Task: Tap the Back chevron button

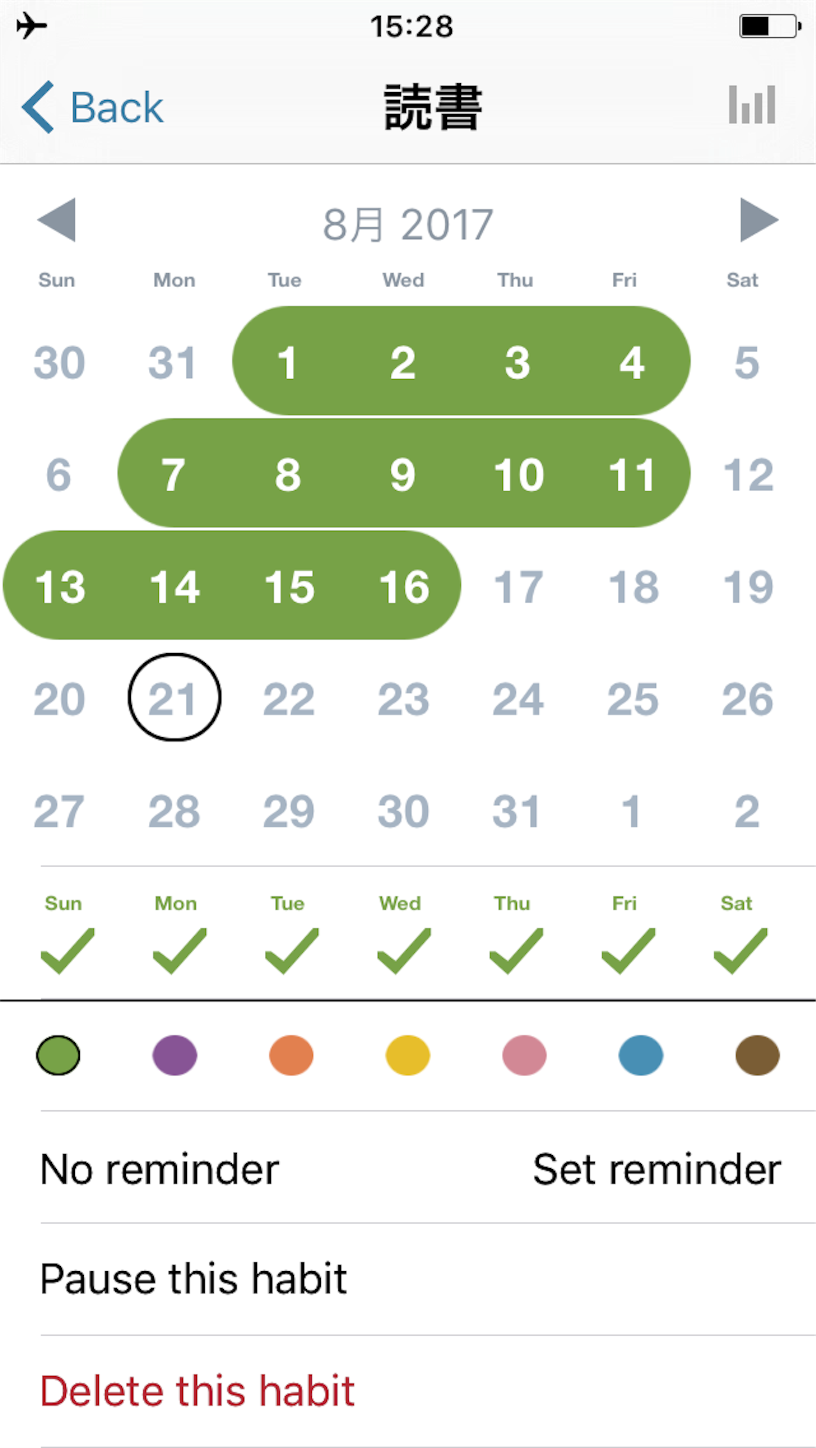Action: point(92,107)
